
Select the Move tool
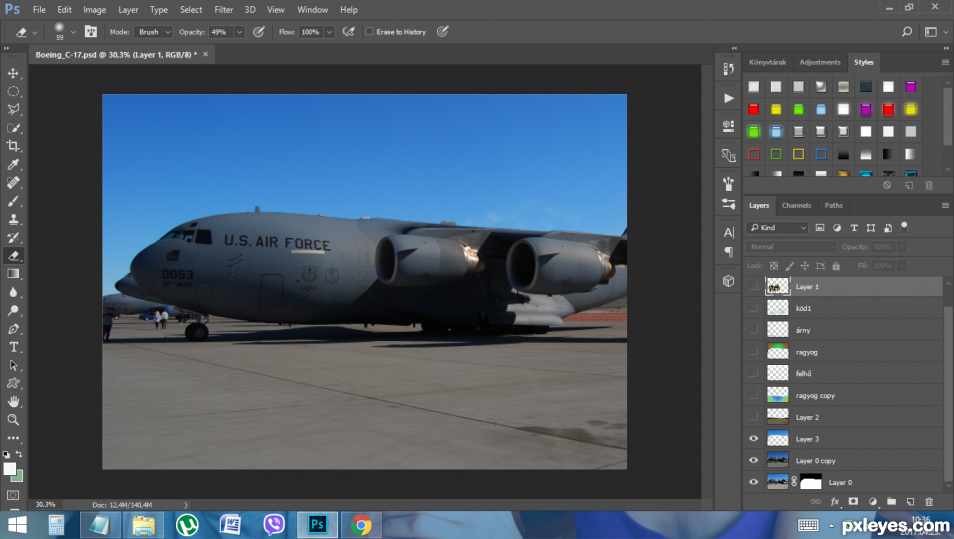pos(13,73)
